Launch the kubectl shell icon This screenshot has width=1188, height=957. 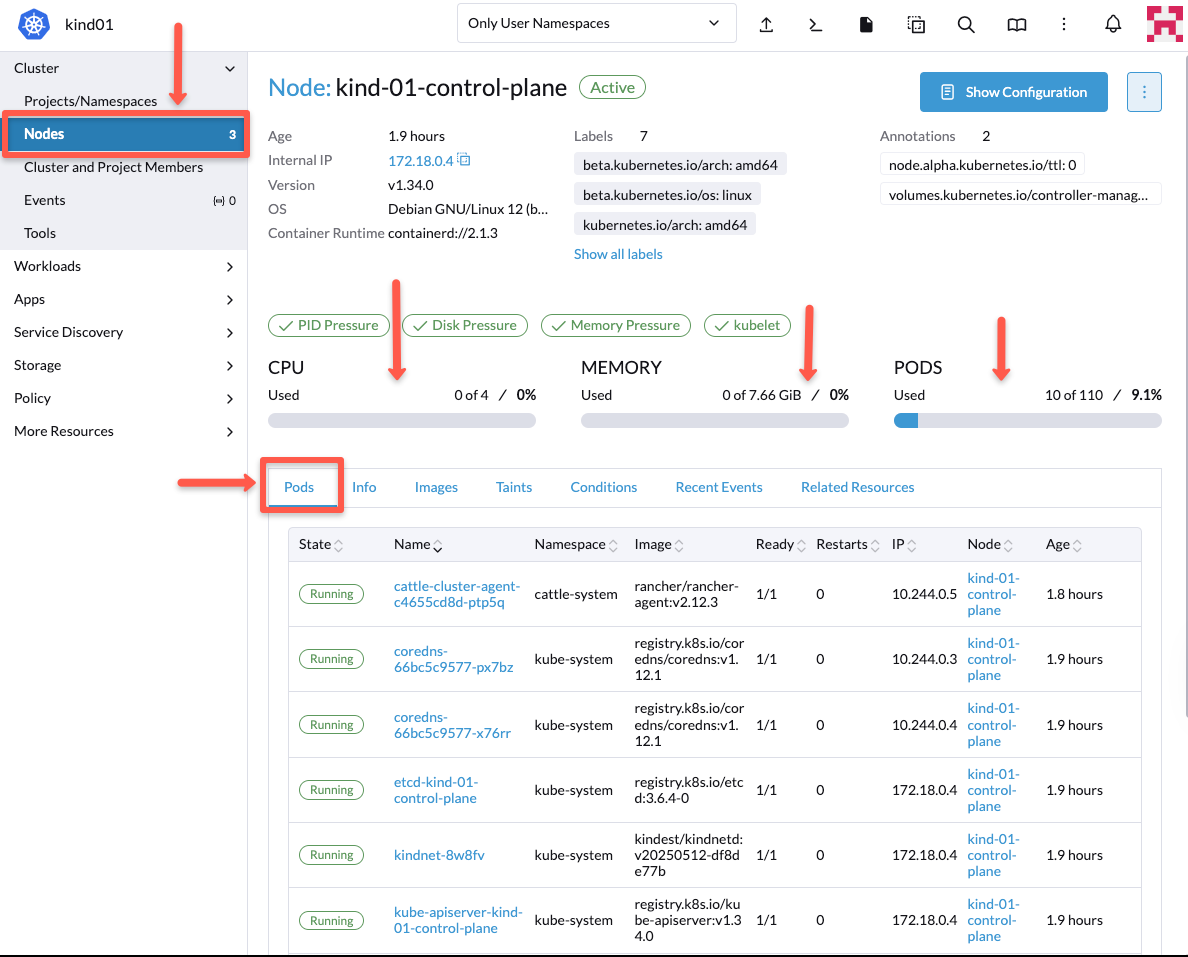tap(815, 23)
